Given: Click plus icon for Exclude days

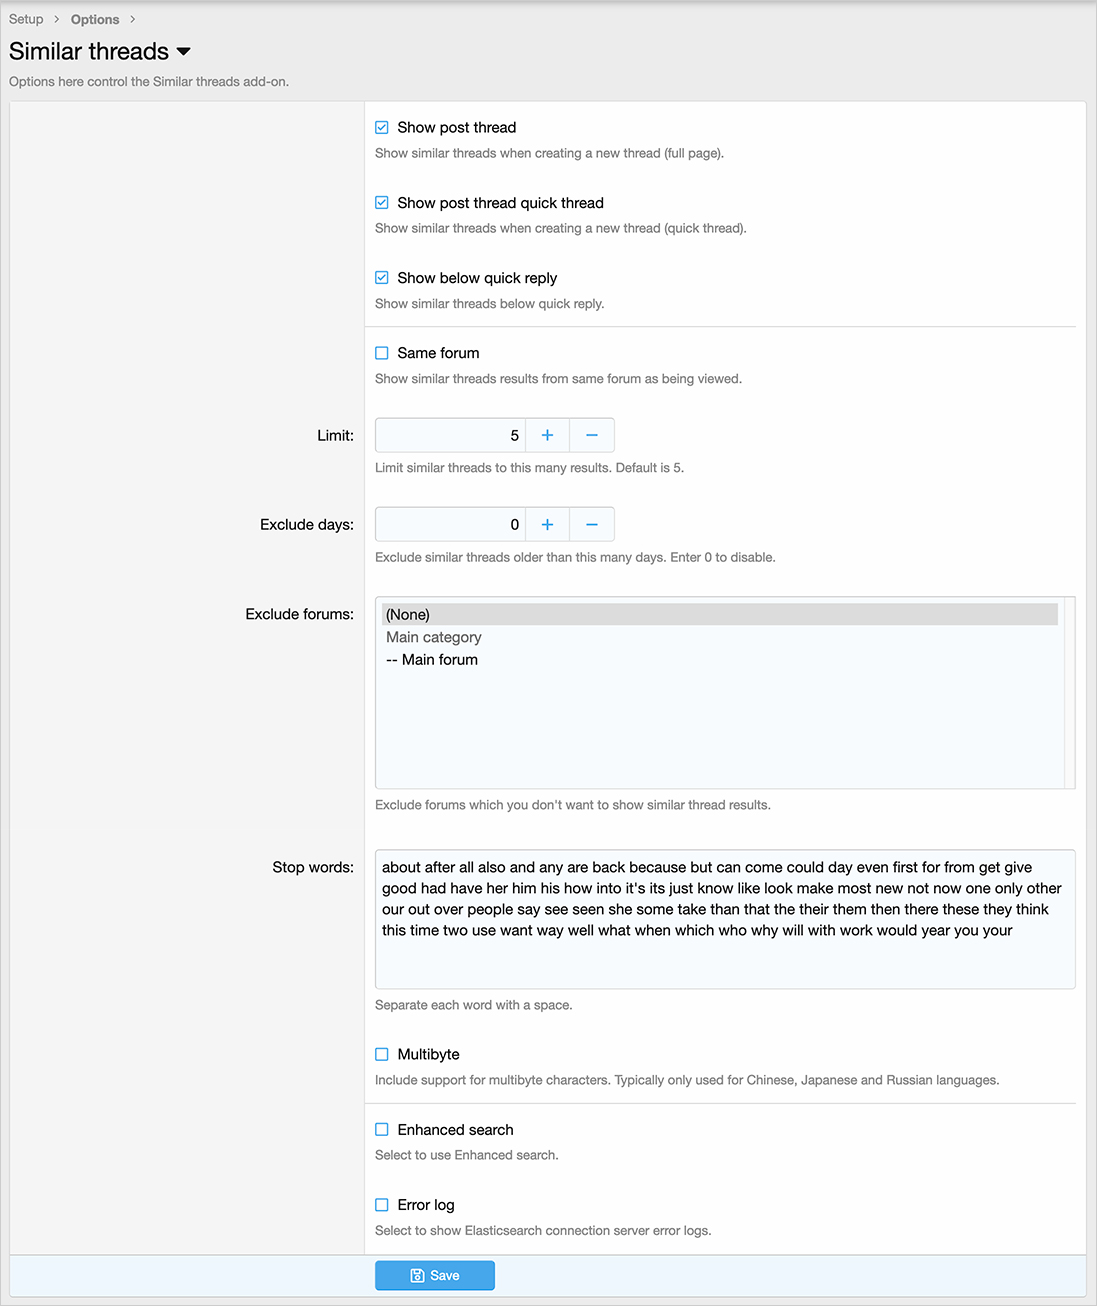Looking at the screenshot, I should pyautogui.click(x=547, y=524).
